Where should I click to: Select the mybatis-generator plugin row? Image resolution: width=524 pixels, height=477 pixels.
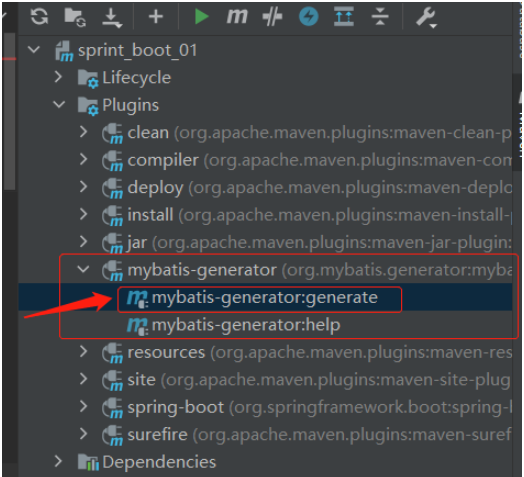point(265,270)
